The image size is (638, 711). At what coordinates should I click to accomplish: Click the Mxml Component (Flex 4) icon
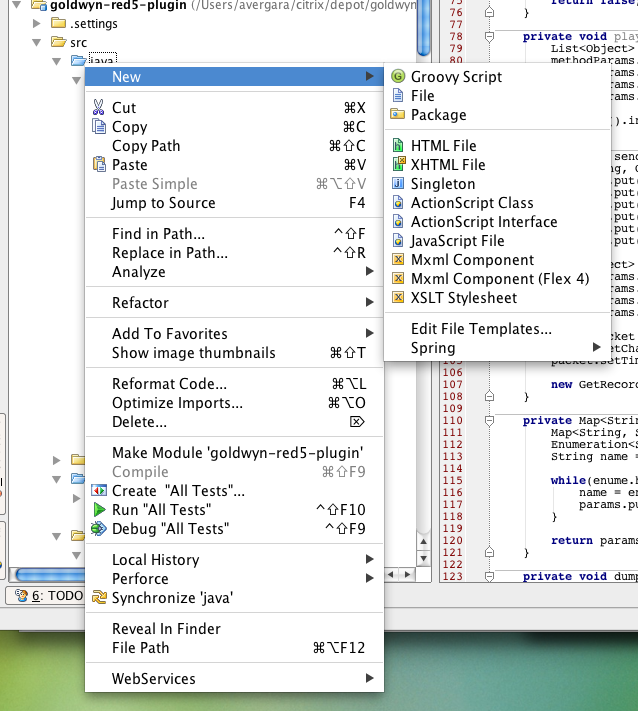(398, 278)
